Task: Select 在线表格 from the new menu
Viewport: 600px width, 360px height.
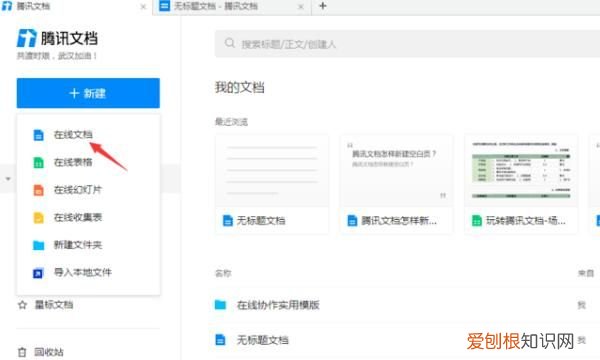Action: pos(73,162)
